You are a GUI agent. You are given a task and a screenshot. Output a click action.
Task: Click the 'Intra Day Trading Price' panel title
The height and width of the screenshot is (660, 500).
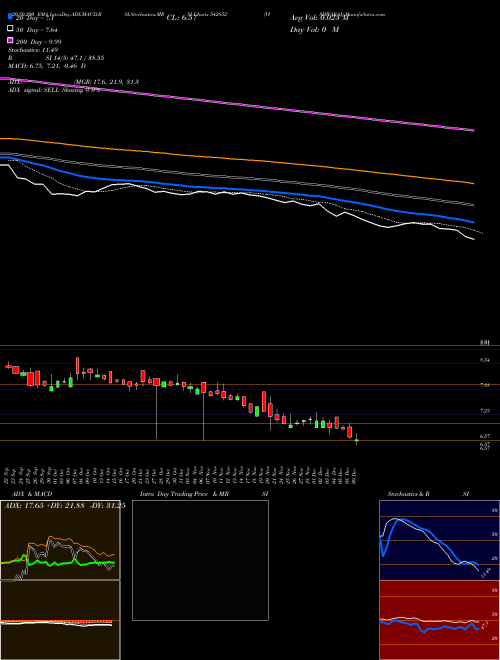pos(174,494)
